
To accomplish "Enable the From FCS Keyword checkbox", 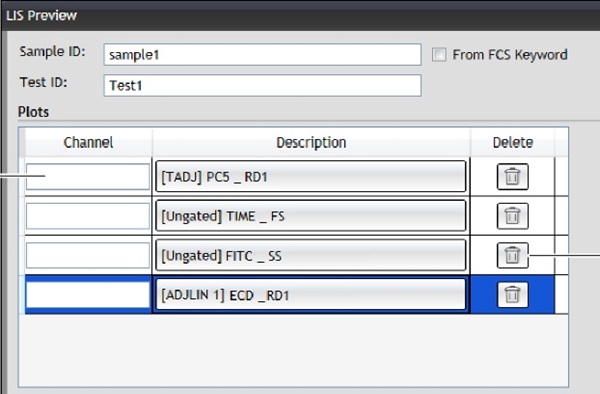I will pos(439,54).
